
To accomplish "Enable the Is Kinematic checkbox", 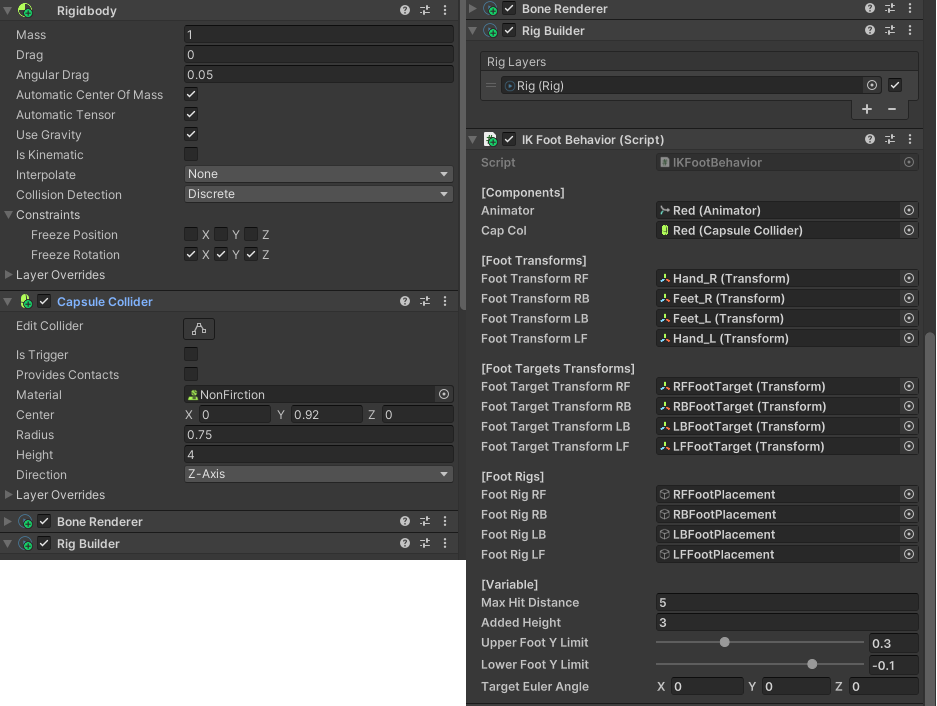I will [x=189, y=154].
